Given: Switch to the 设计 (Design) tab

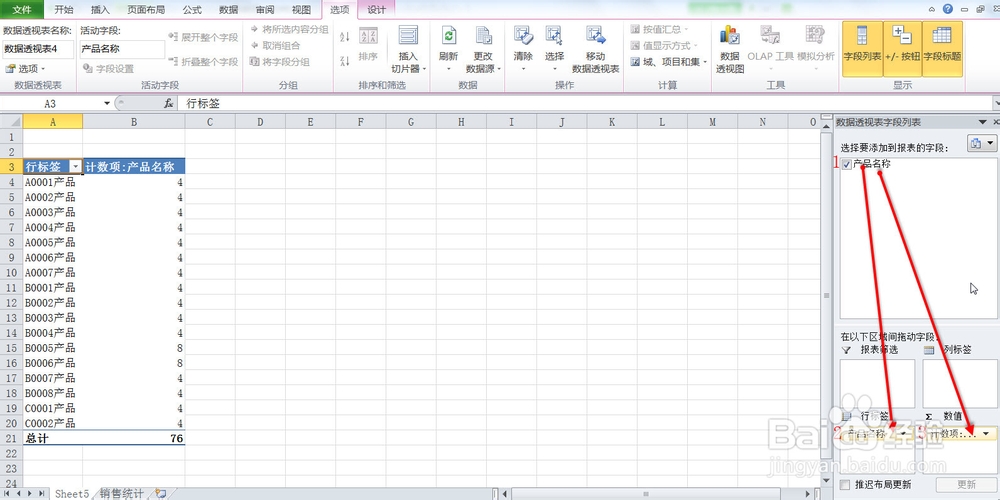Looking at the screenshot, I should click(x=376, y=10).
